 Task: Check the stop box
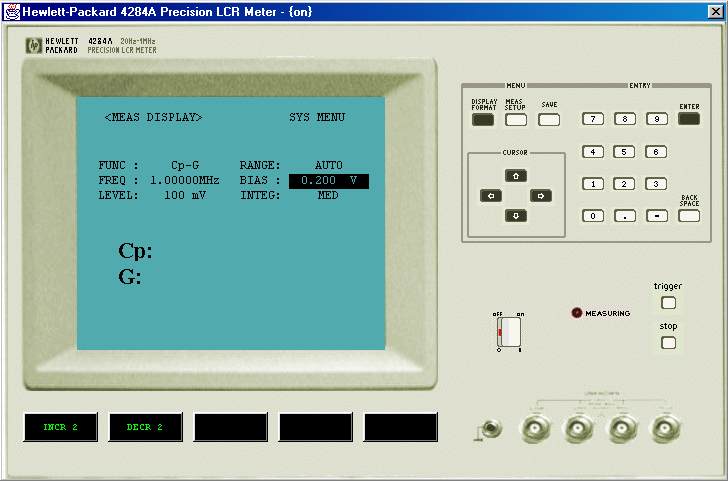coord(668,343)
